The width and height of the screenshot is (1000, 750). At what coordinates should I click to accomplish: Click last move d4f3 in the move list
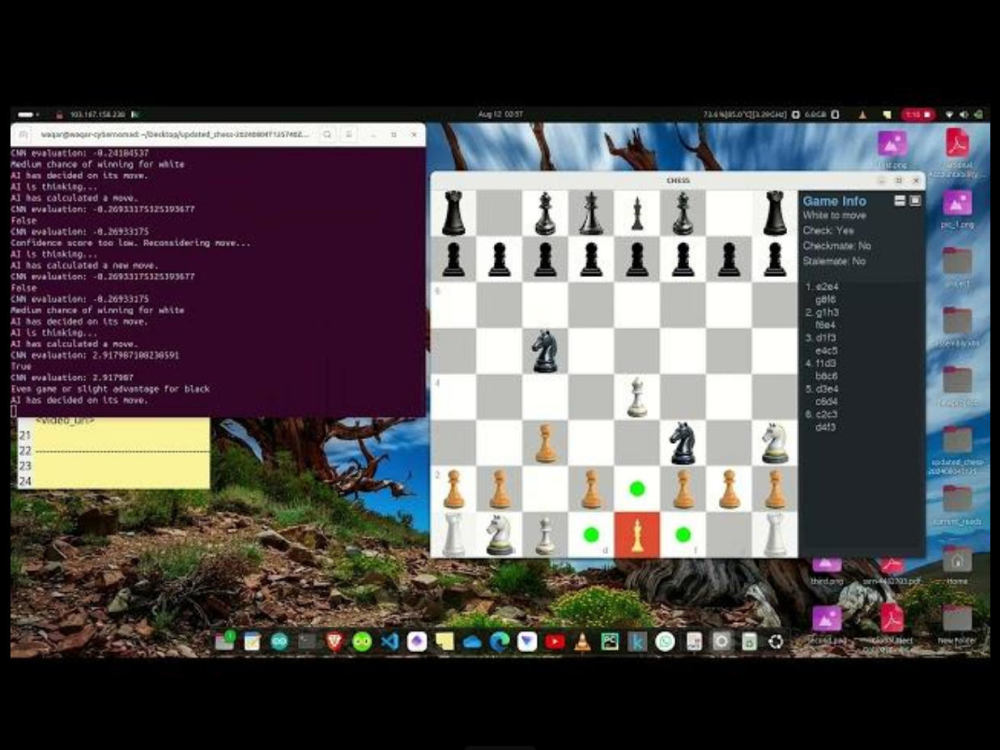pyautogui.click(x=826, y=427)
